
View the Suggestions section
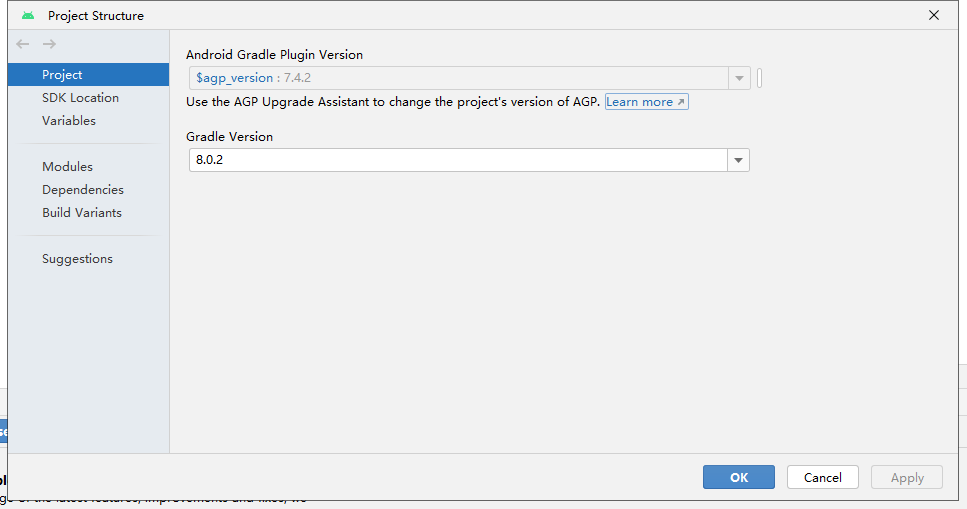point(77,259)
